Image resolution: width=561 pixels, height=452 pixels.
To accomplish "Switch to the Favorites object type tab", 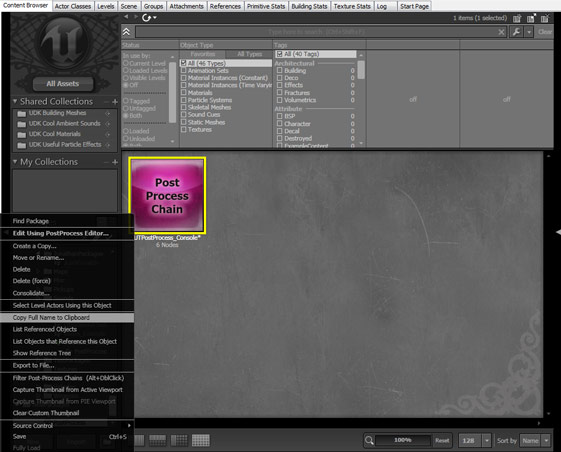I will (x=203, y=54).
